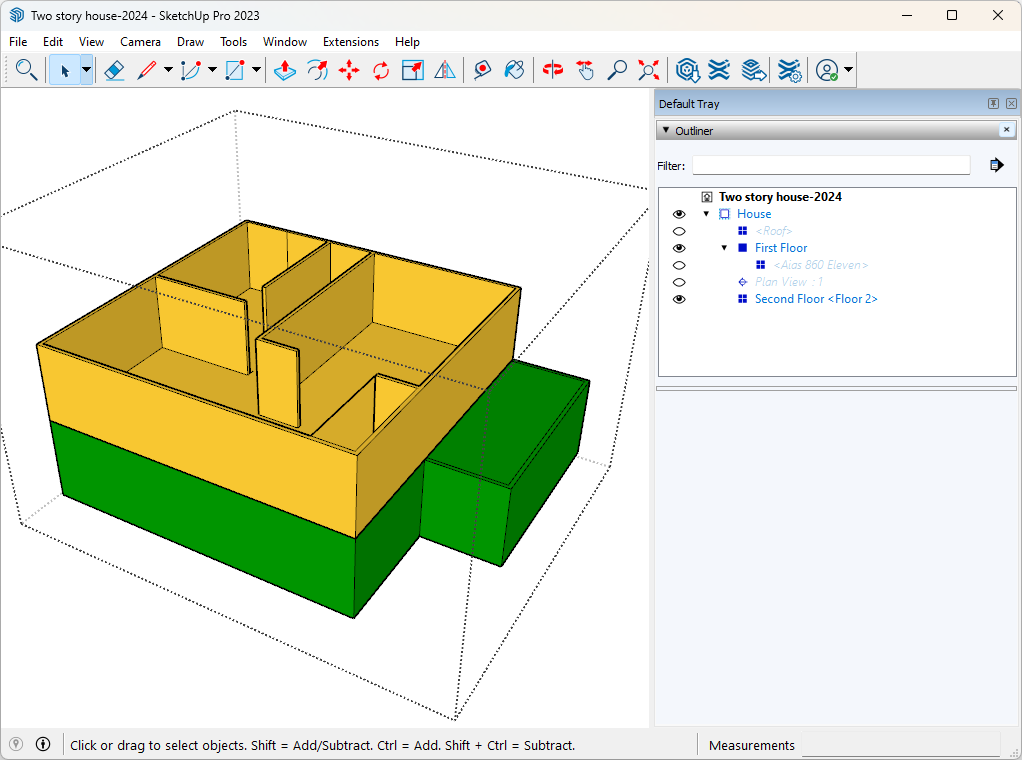This screenshot has height=760, width=1022.
Task: Click the Orbit camera tool
Action: coord(553,70)
